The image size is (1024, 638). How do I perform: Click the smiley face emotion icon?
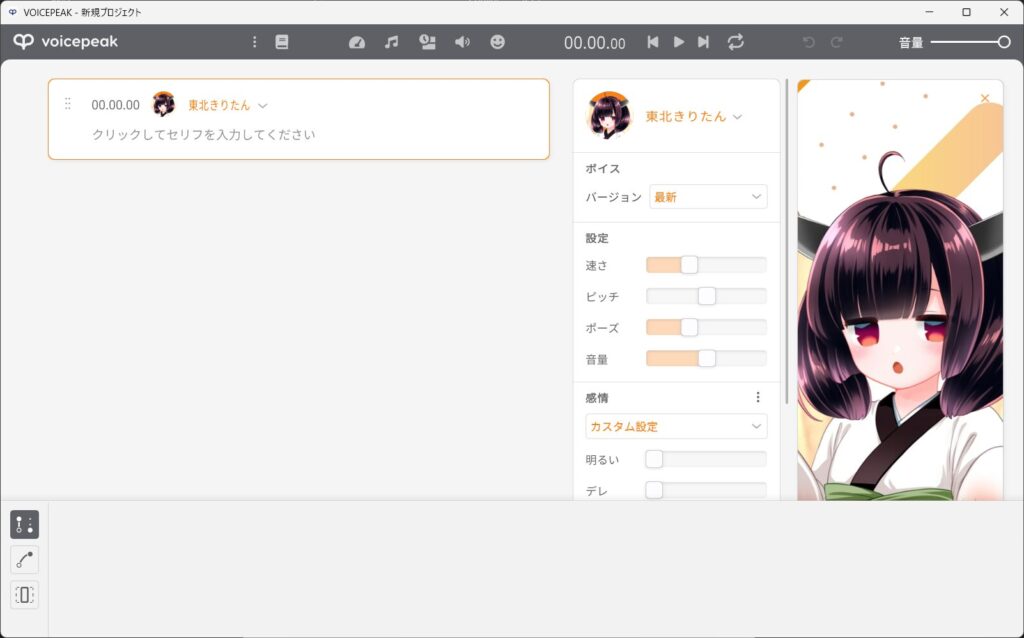[498, 42]
